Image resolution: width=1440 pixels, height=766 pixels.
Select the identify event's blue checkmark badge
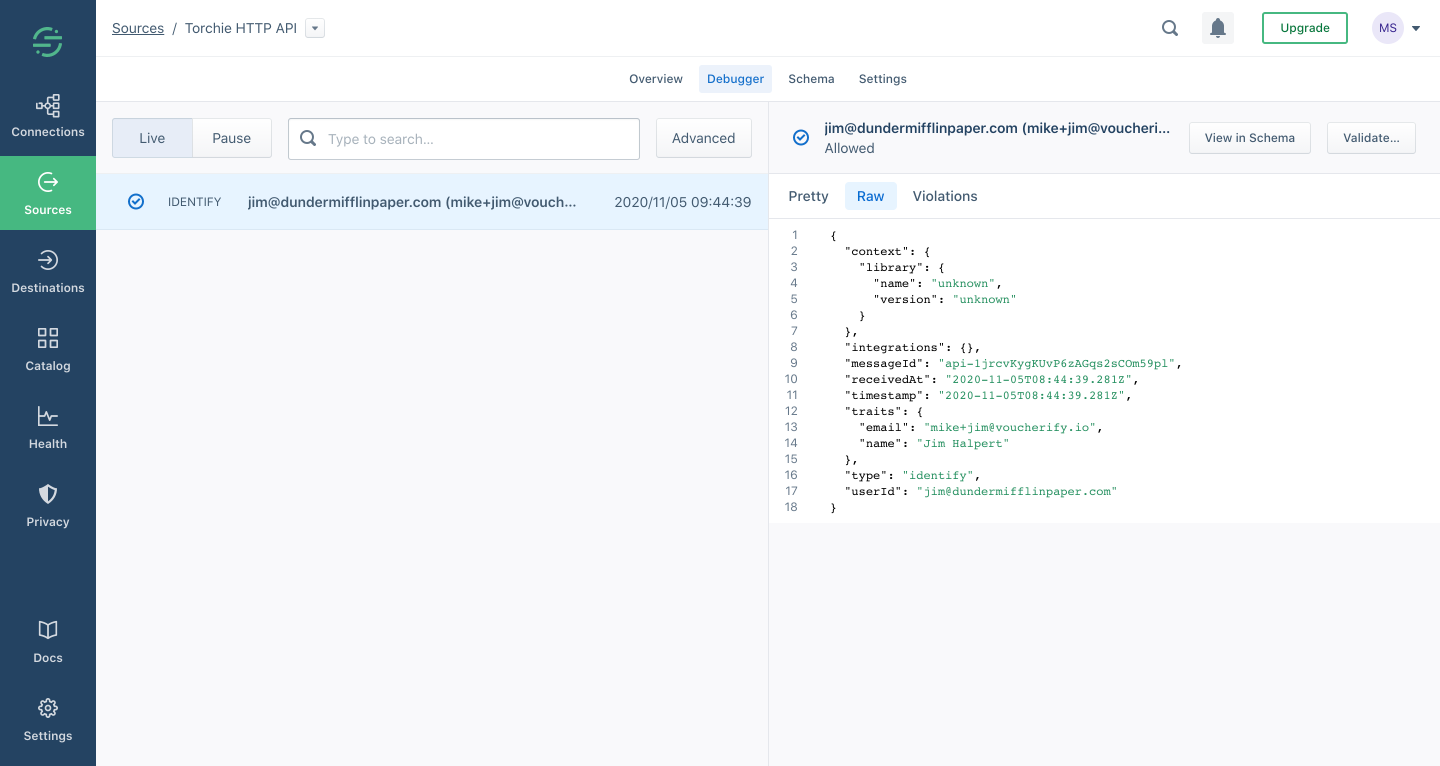[135, 201]
